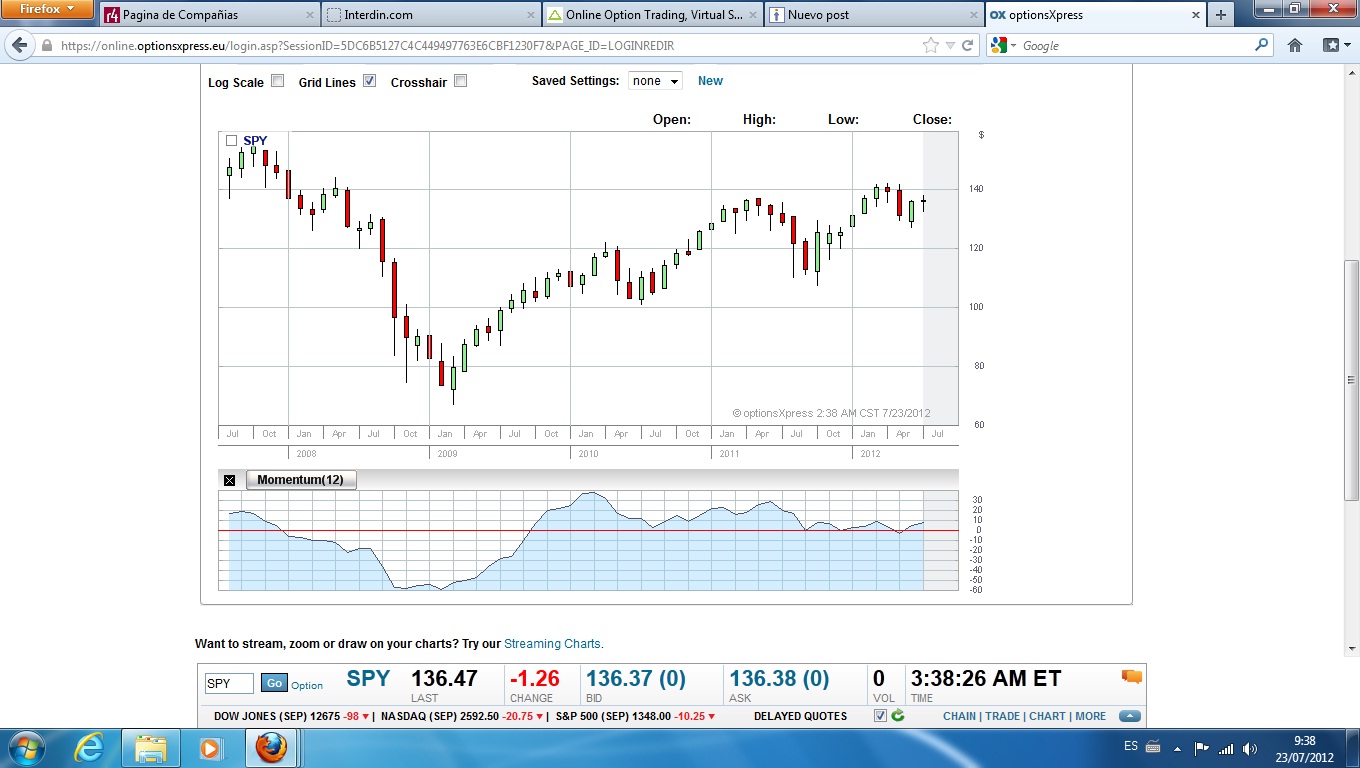Enable the Log Scale checkbox

pos(278,81)
